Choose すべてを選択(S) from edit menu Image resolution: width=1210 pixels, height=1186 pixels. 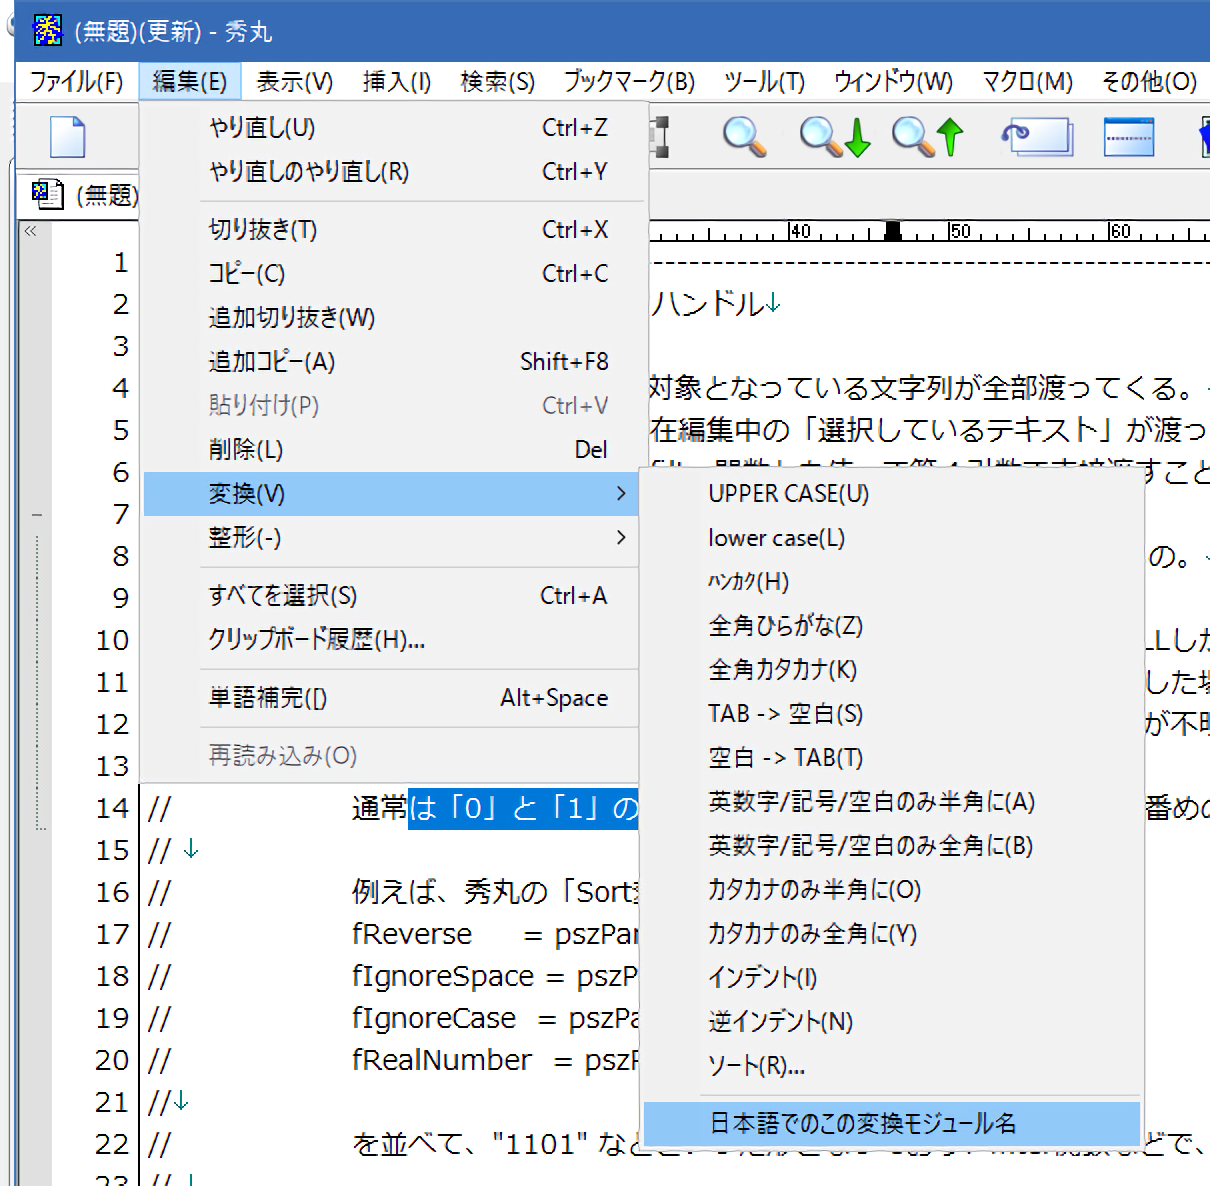[283, 596]
